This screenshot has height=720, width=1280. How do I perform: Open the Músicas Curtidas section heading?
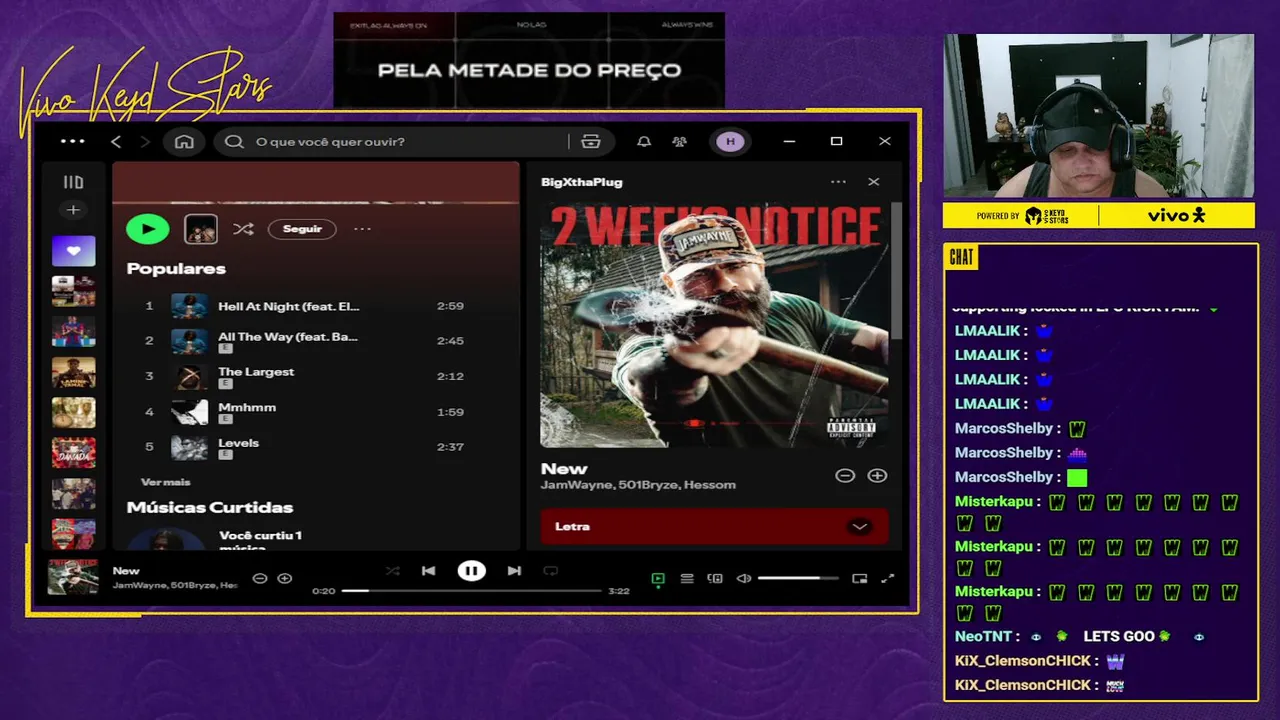pos(210,508)
